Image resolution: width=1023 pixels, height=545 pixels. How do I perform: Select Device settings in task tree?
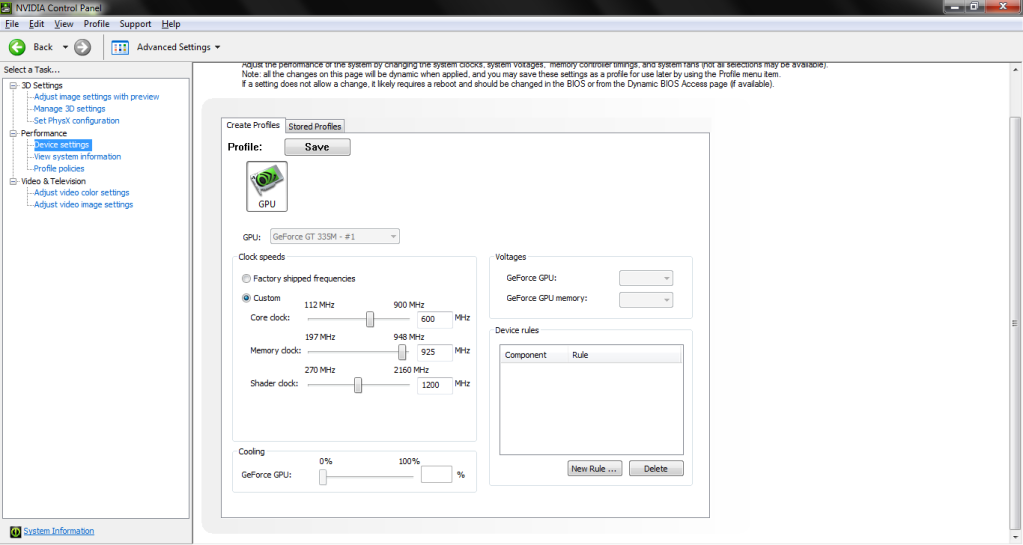(x=62, y=145)
